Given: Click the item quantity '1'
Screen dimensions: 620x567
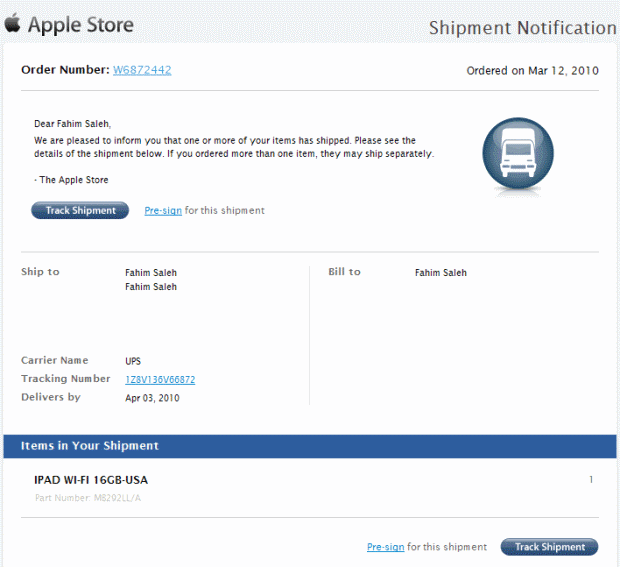Looking at the screenshot, I should point(591,480).
